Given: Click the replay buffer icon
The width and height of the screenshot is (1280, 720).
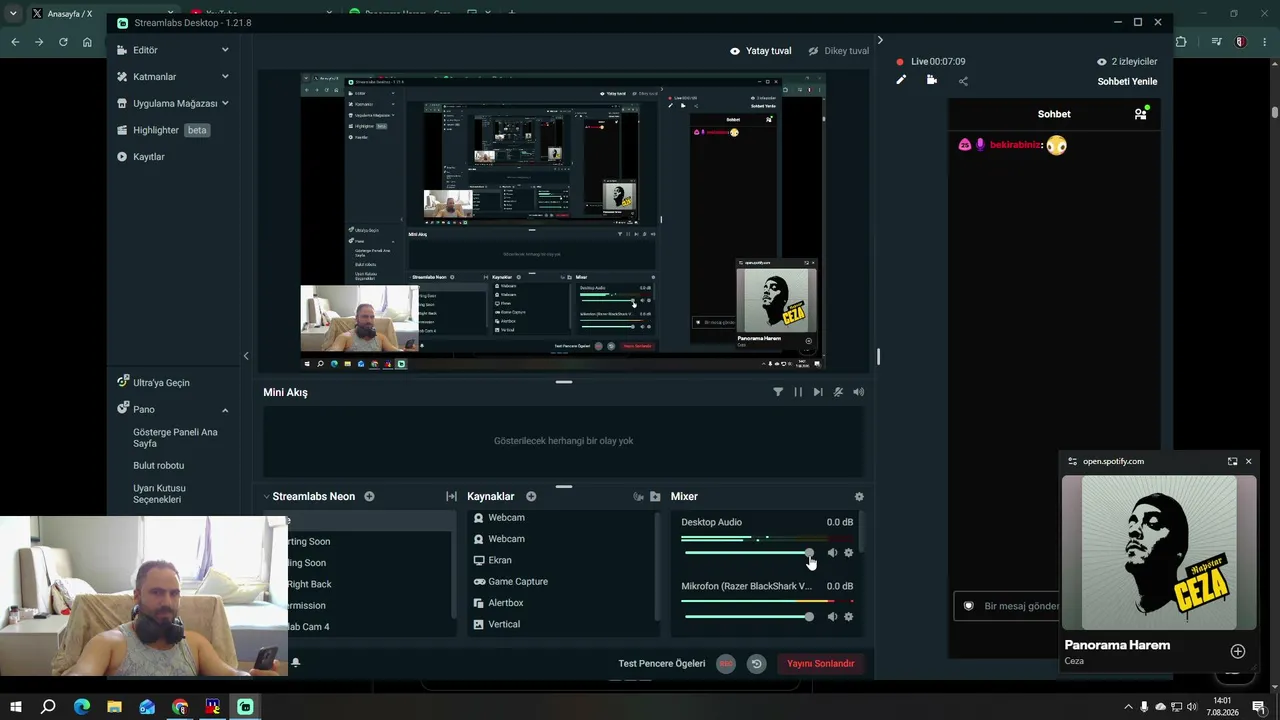Looking at the screenshot, I should point(756,664).
